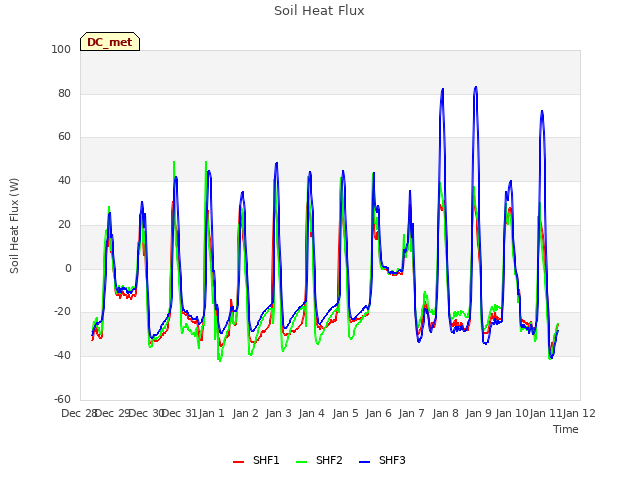
Task: Click the 0 y-axis tick label
Action: coord(68,268)
